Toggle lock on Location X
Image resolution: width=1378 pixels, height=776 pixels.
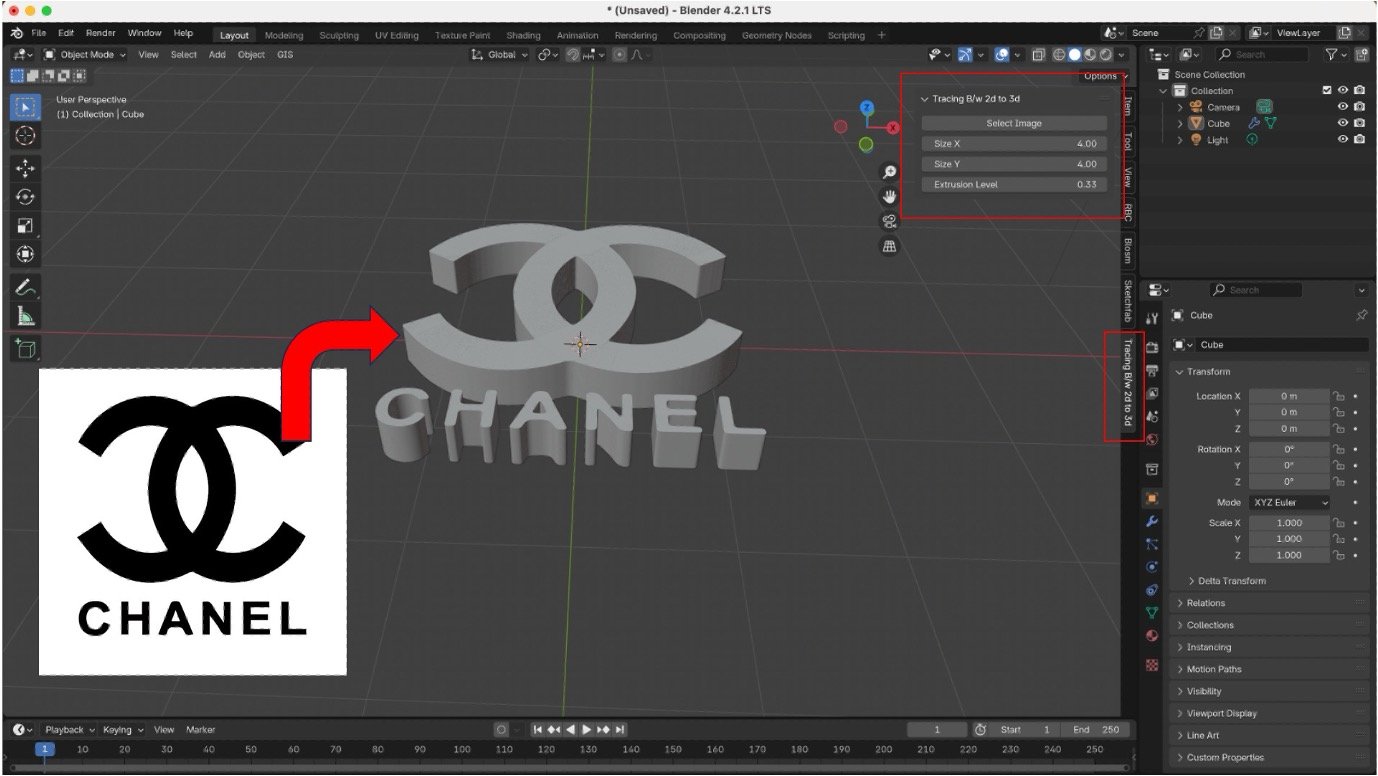[1339, 396]
